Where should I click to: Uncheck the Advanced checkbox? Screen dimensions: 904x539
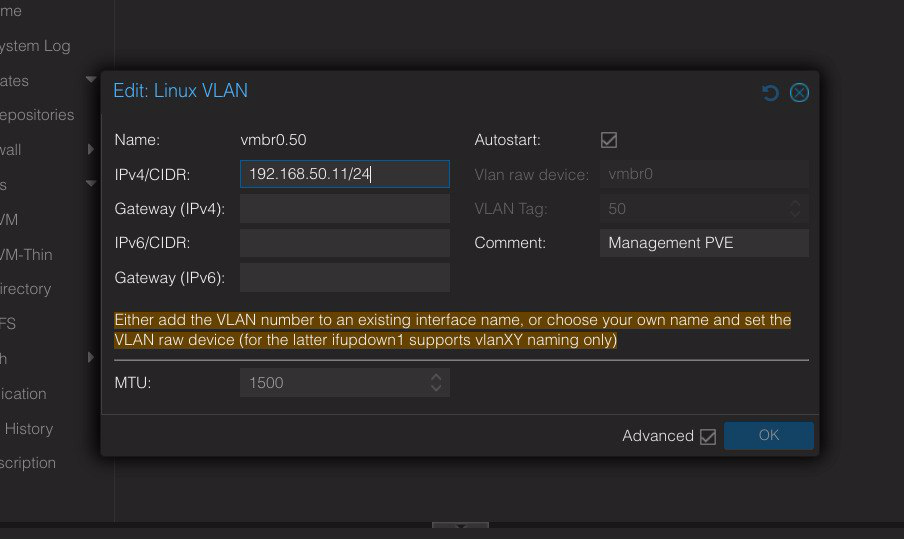(708, 436)
